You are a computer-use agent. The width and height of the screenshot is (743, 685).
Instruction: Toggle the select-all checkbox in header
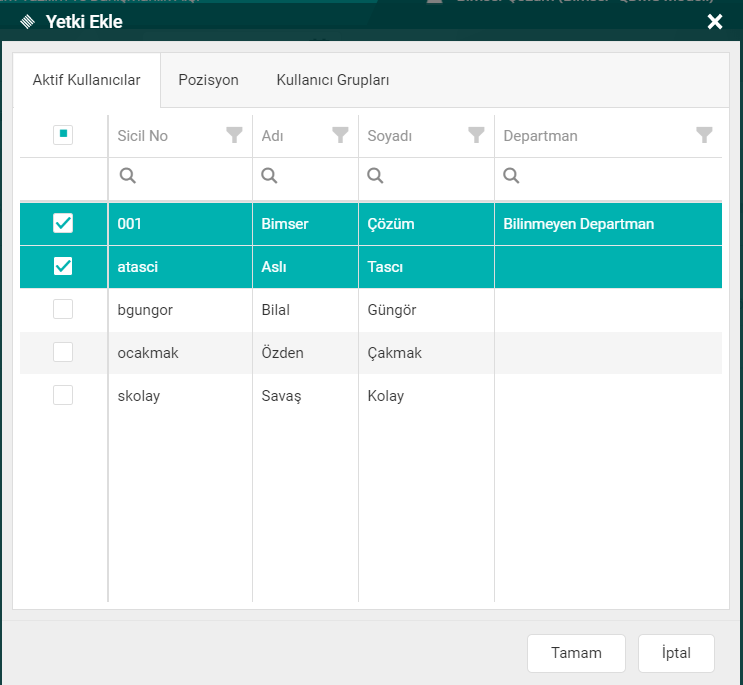(63, 135)
